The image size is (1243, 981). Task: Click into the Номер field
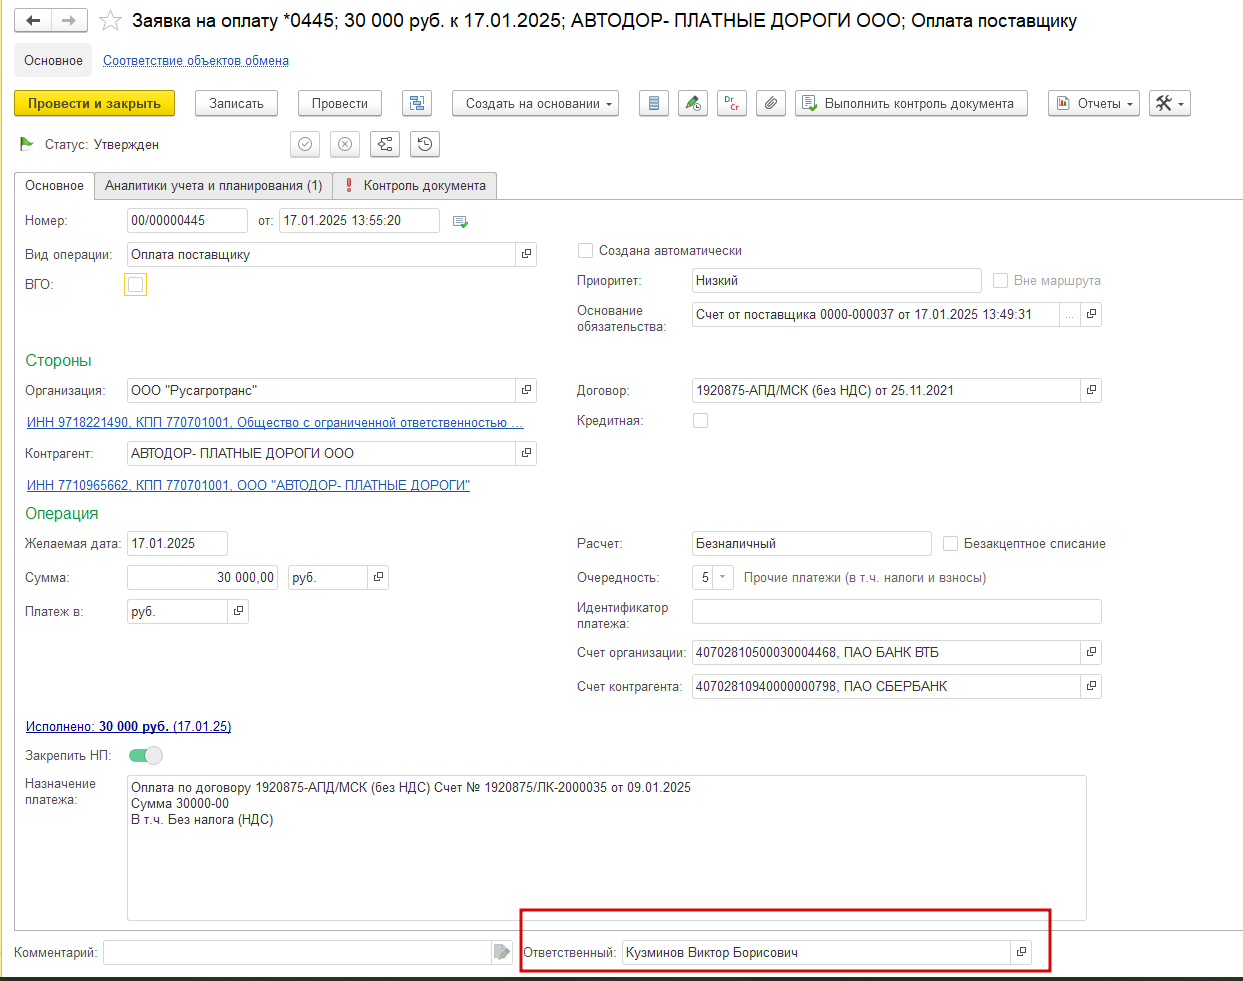pos(187,220)
